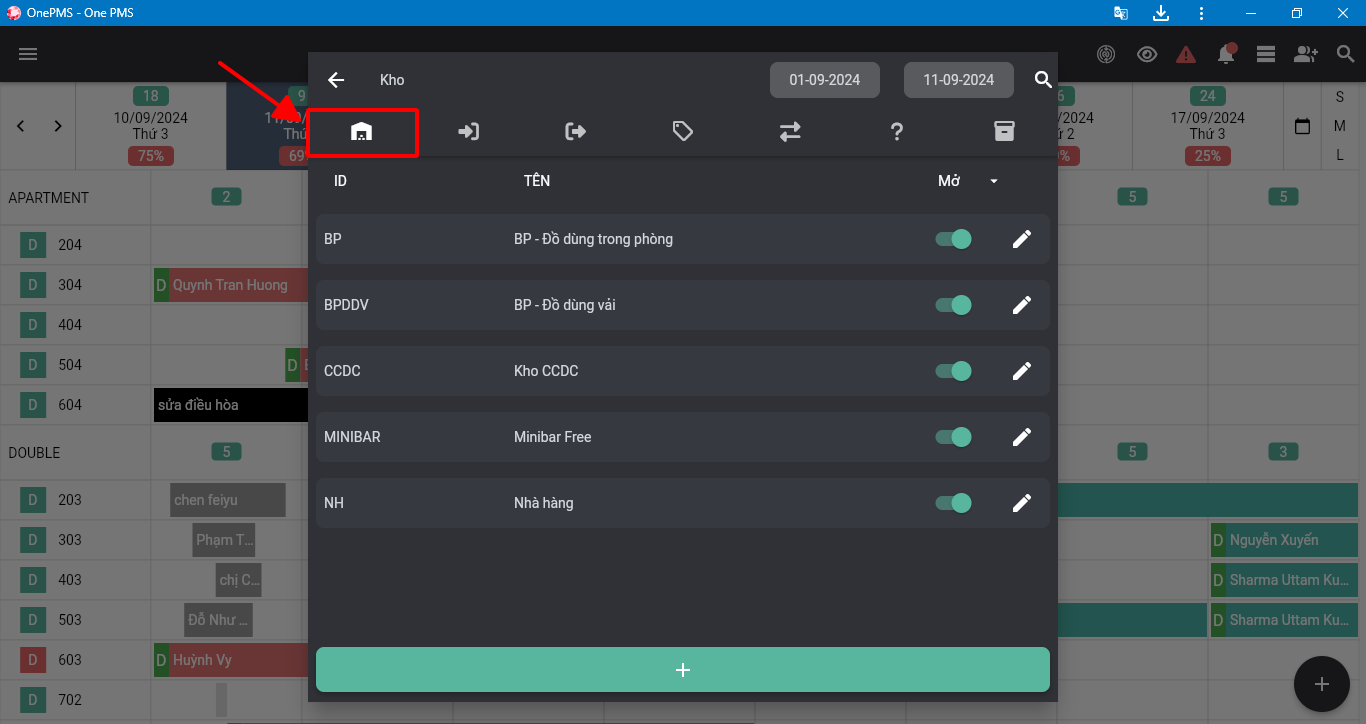1366x724 pixels.
Task: Click the D status badge of room 204
Action: [33, 245]
